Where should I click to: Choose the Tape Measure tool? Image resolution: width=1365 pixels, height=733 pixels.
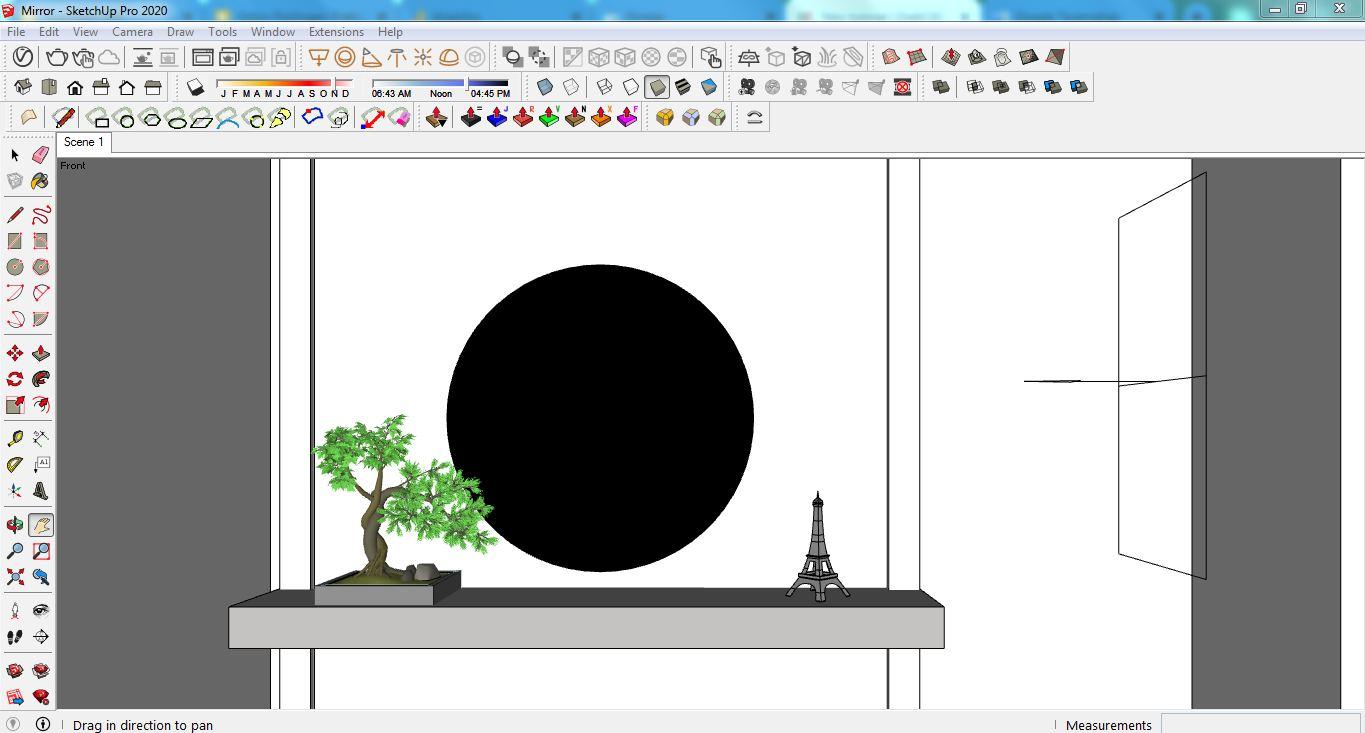15,438
